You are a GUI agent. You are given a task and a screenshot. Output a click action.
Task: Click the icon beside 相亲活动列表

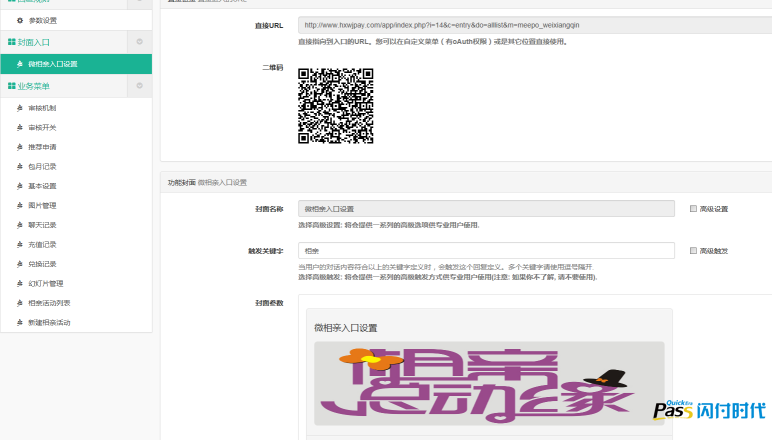[x=20, y=303]
